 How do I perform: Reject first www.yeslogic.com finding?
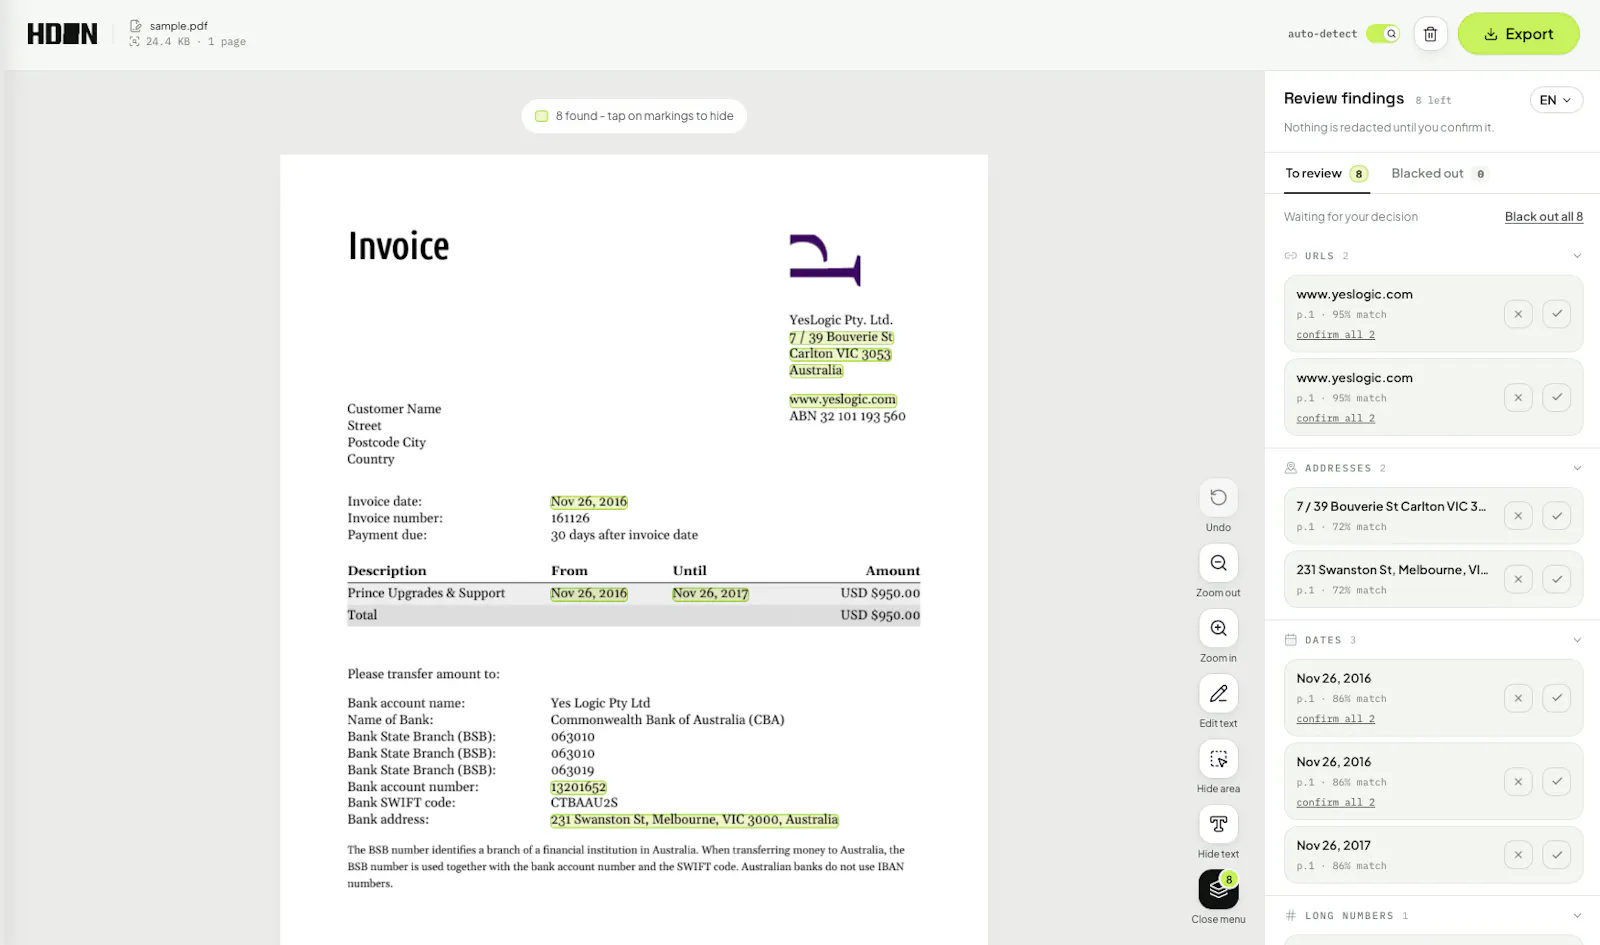click(1518, 314)
